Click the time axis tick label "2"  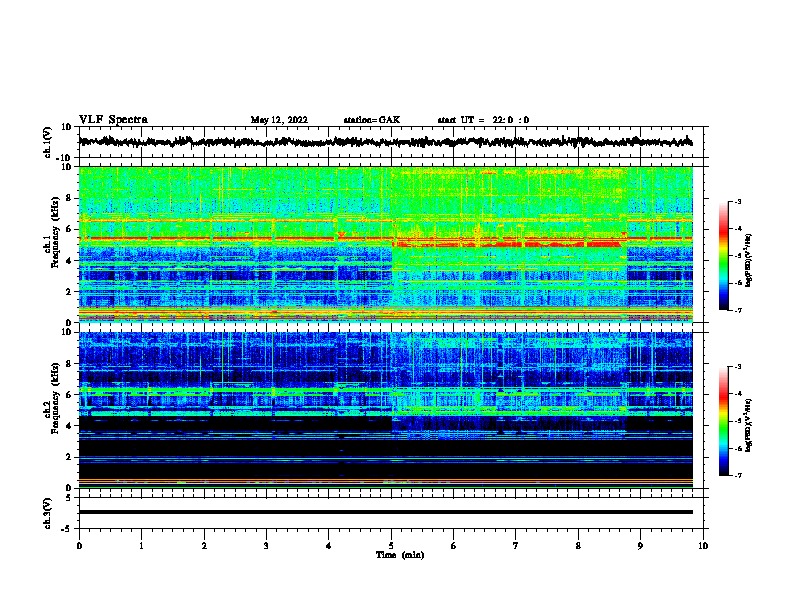204,546
